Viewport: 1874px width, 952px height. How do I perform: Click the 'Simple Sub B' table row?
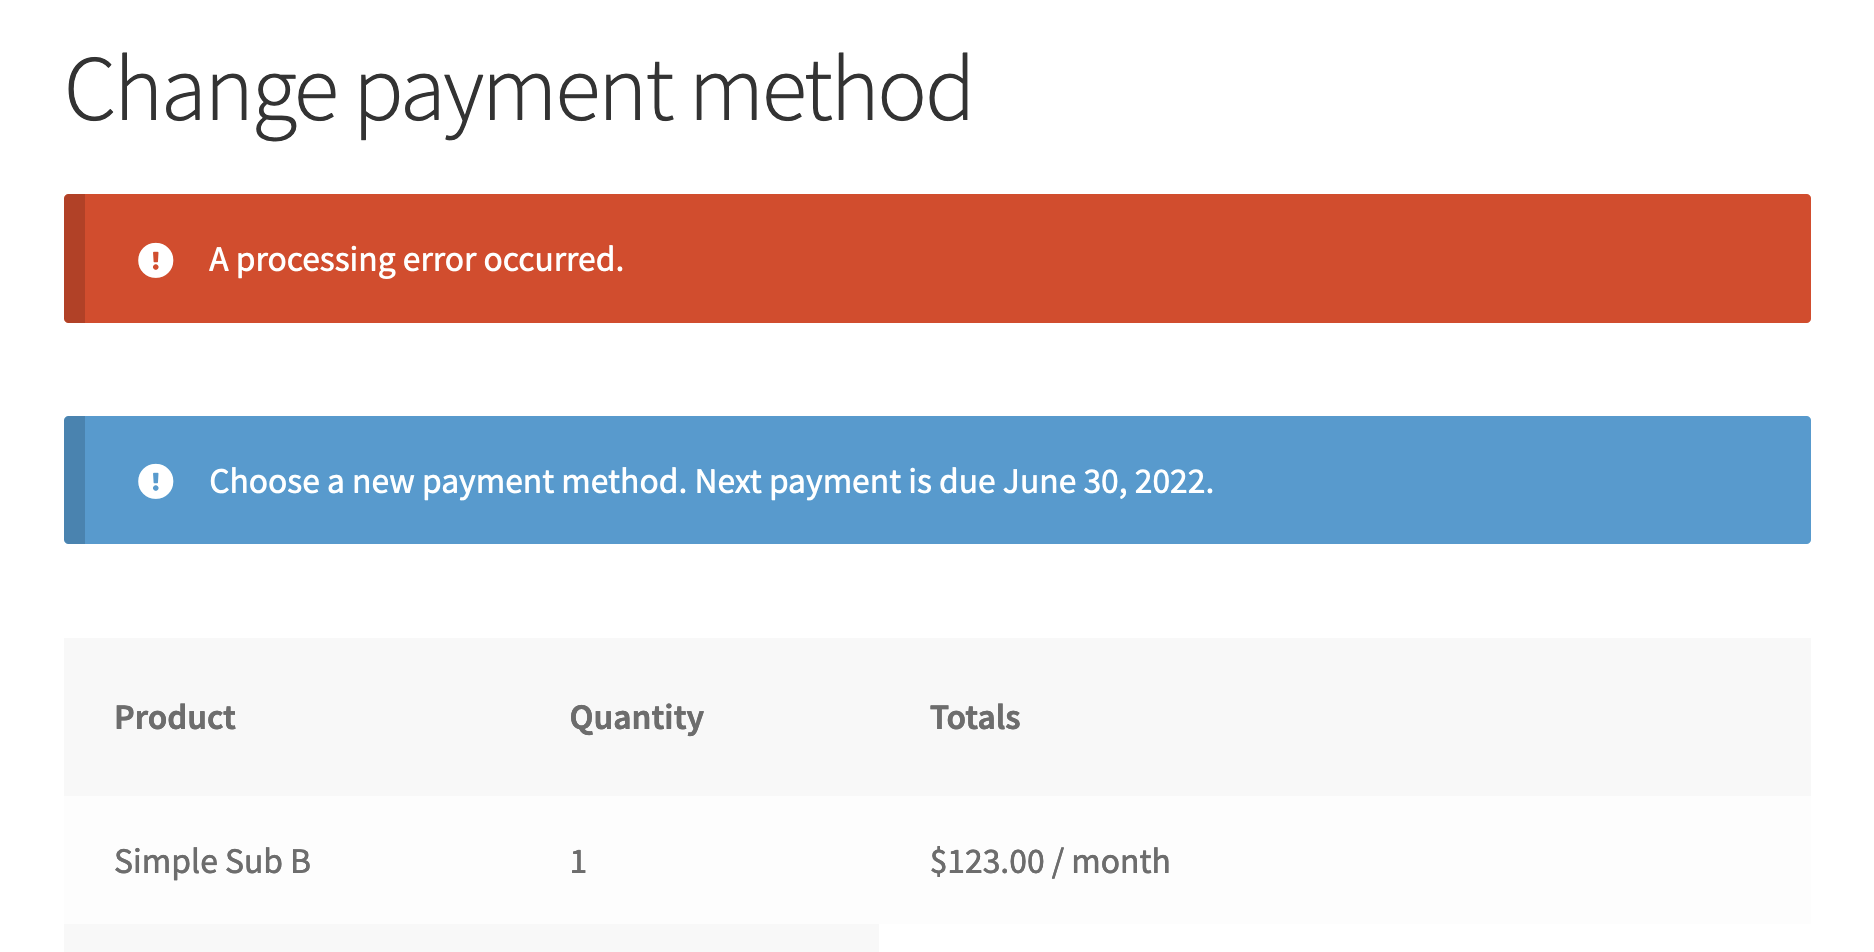click(x=937, y=861)
